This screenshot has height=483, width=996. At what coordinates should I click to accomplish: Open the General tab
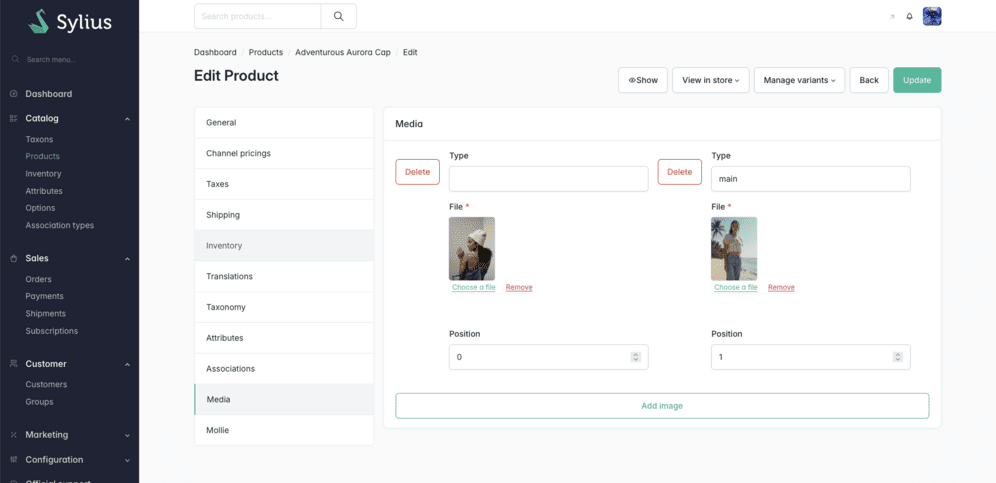click(284, 123)
